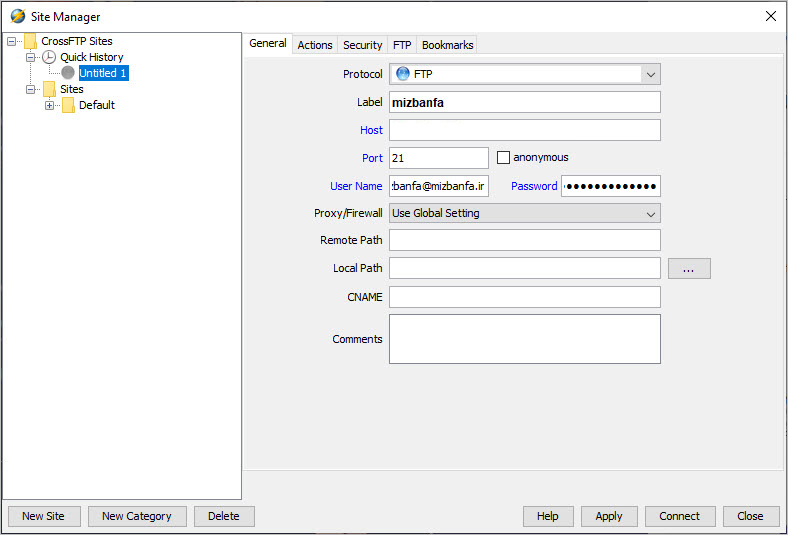
Task: Click the User Name input field
Action: tap(439, 186)
